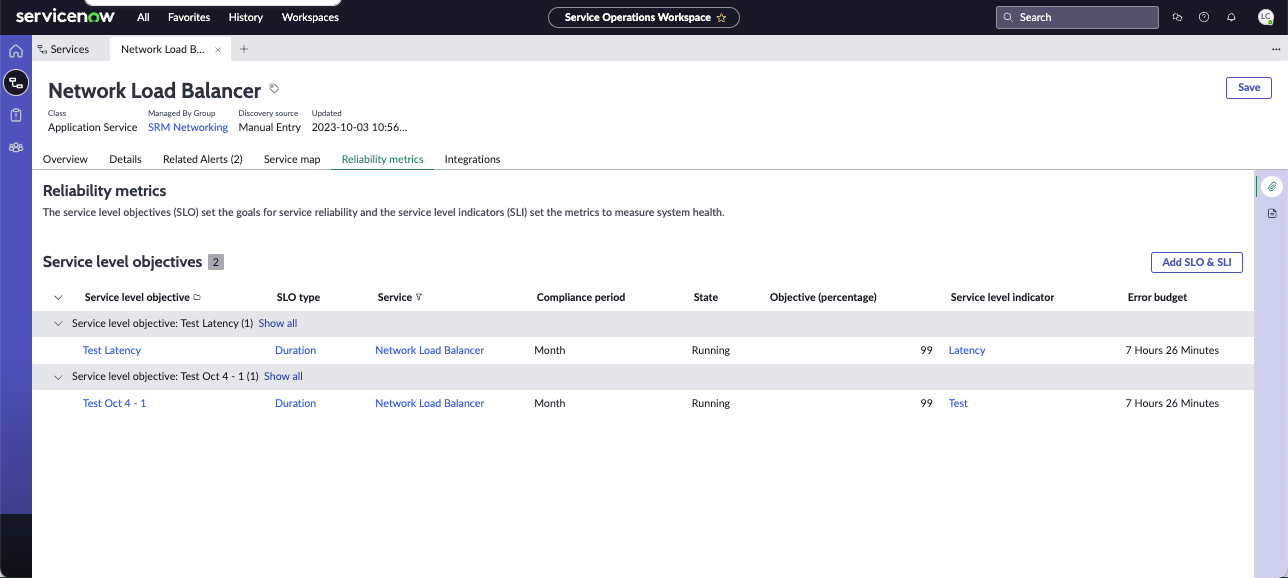Viewport: 1288px width, 578px height.
Task: Open the All menu
Action: coord(144,17)
